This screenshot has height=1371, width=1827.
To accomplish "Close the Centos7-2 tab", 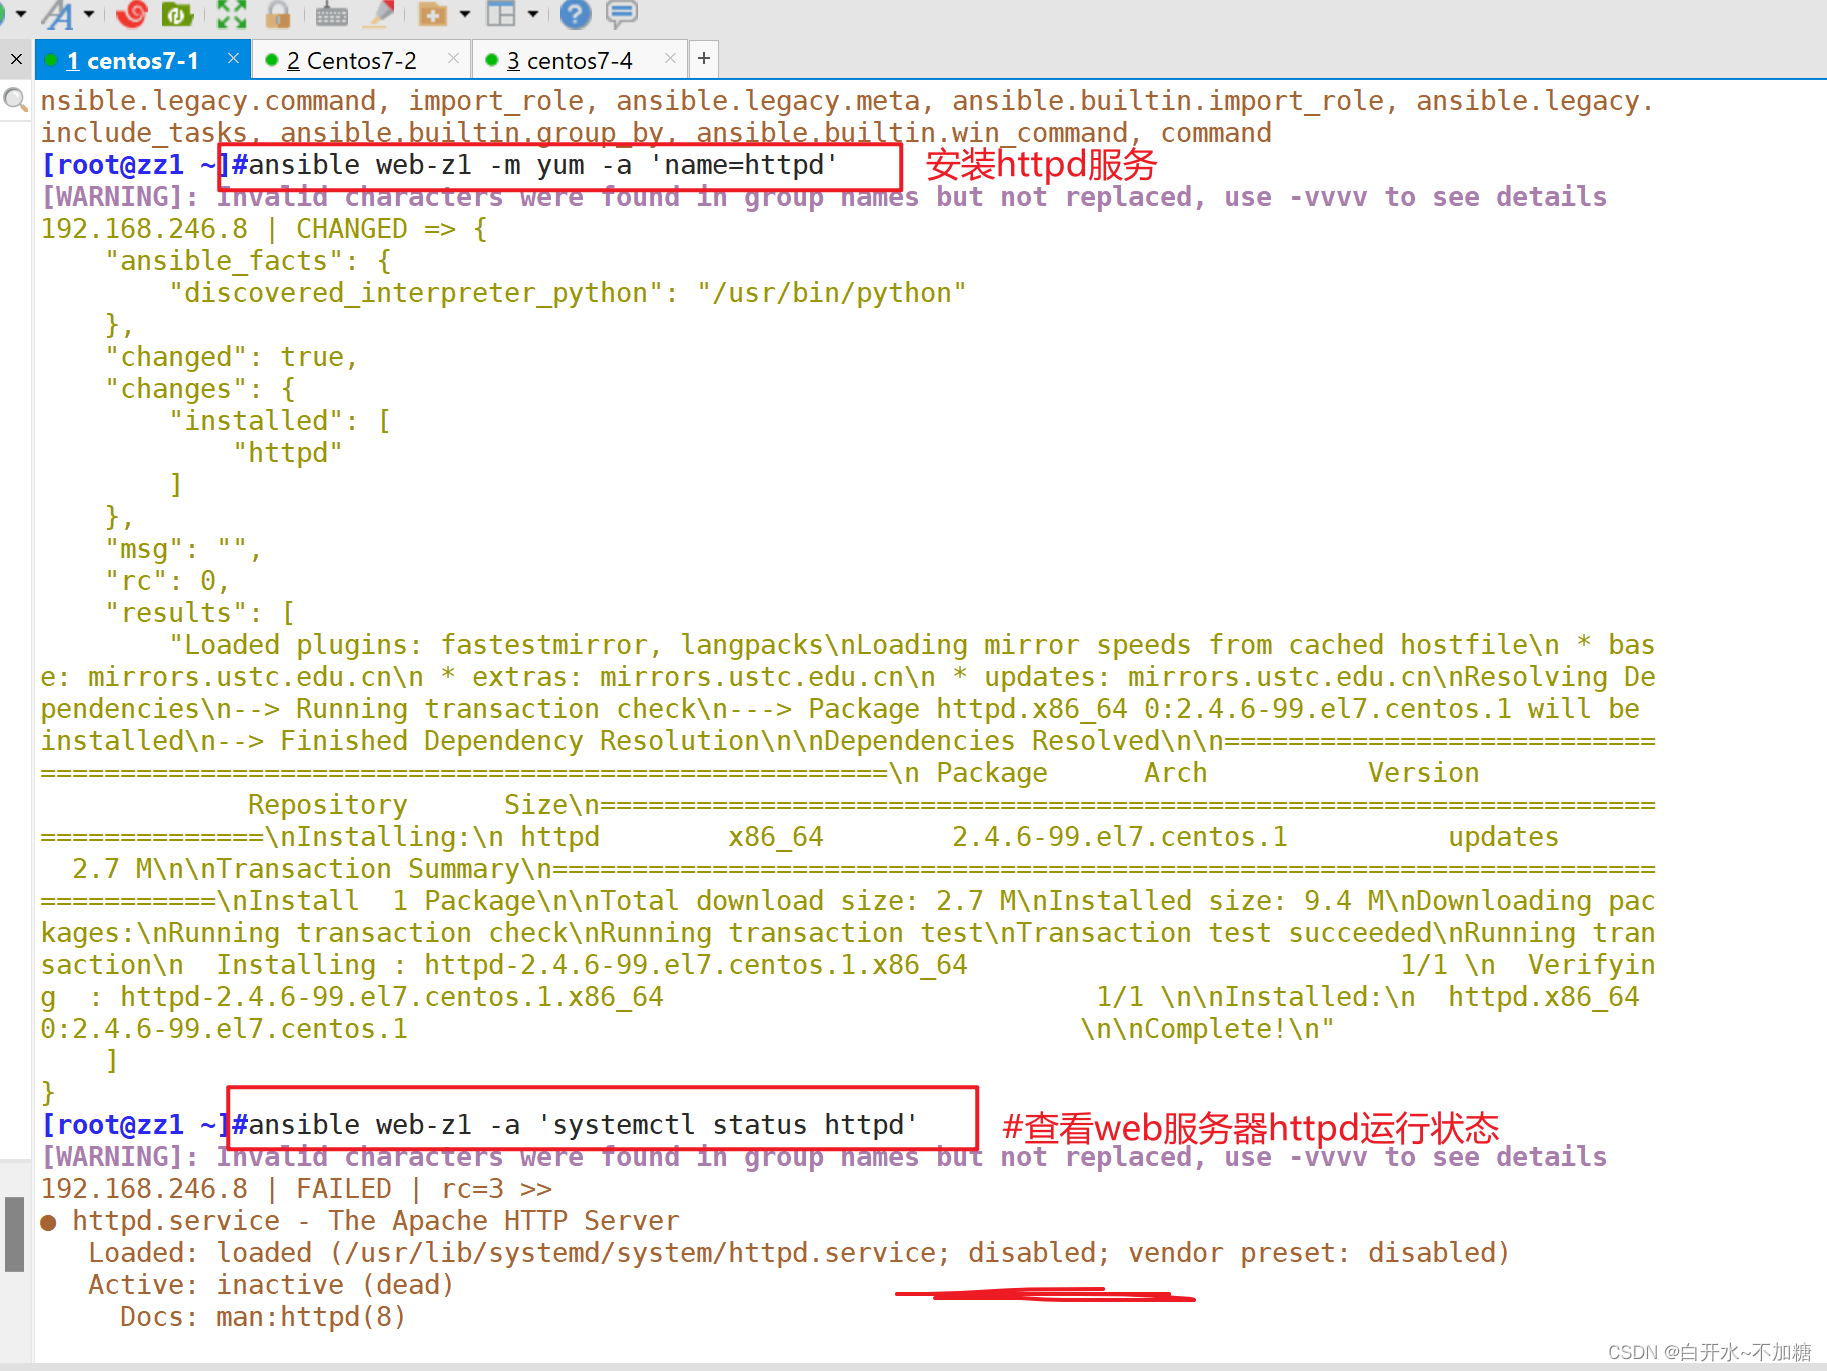I will [x=453, y=58].
